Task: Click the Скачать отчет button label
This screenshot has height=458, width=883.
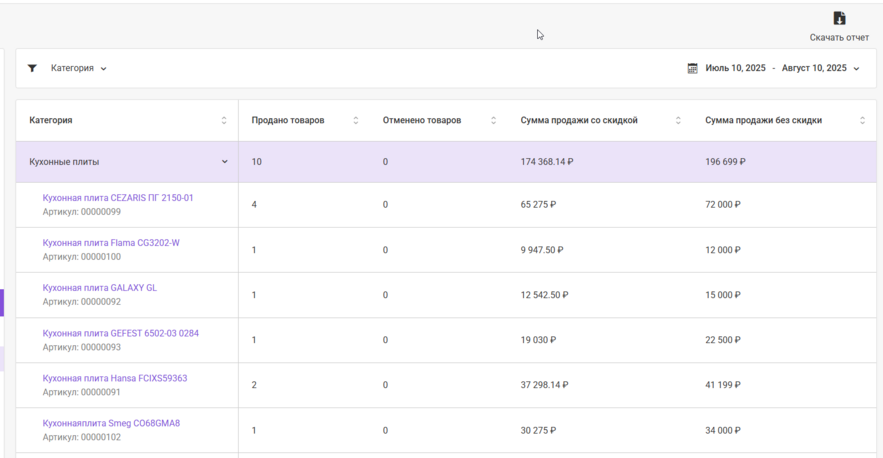Action: [x=839, y=38]
